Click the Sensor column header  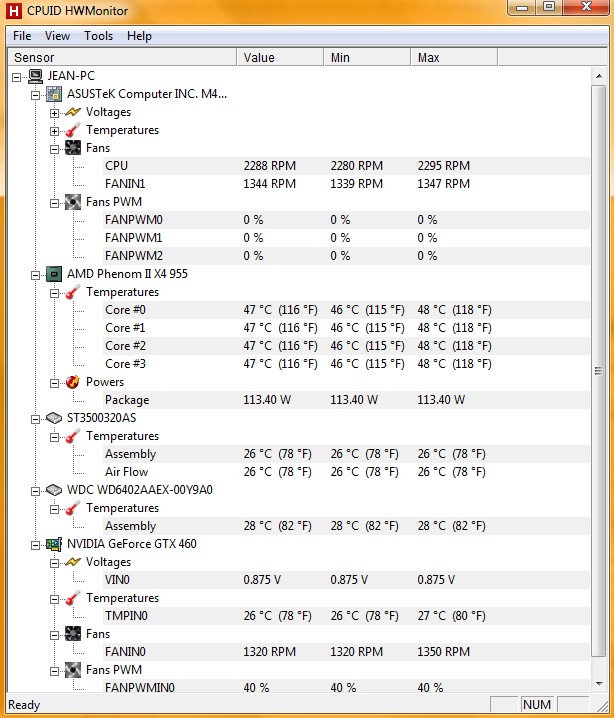pos(122,58)
